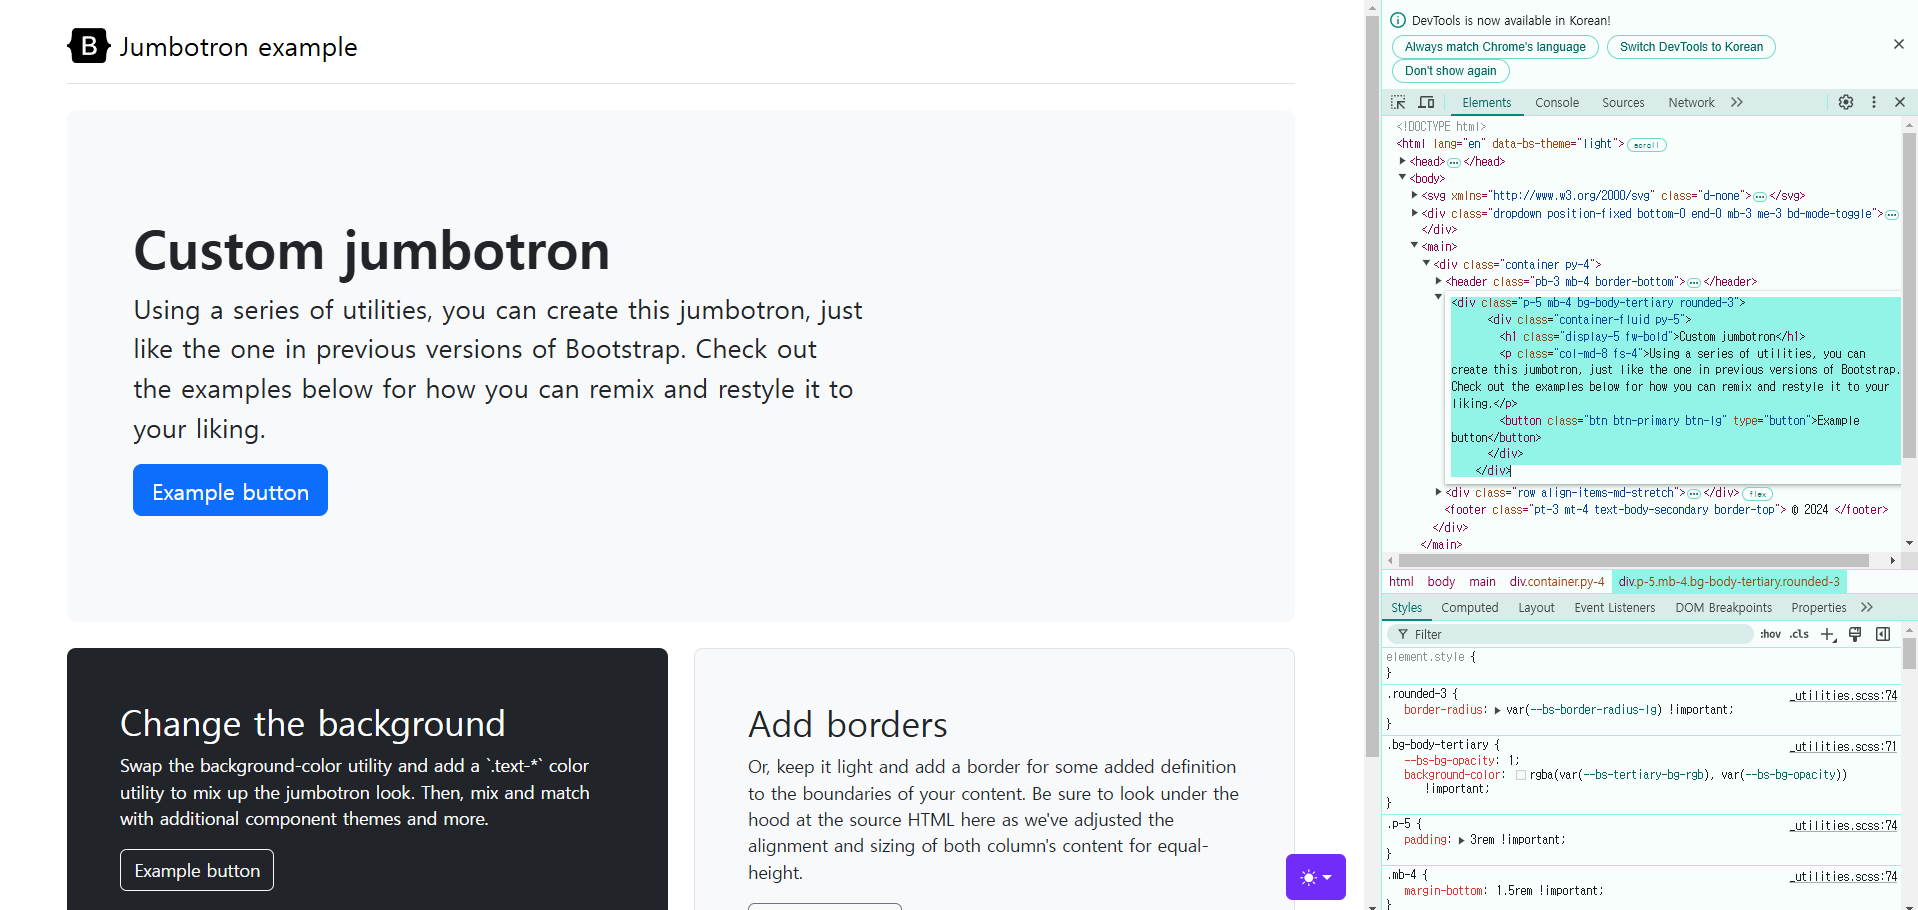Expand the dropdown position-fixed div node
The width and height of the screenshot is (1918, 910).
point(1414,213)
